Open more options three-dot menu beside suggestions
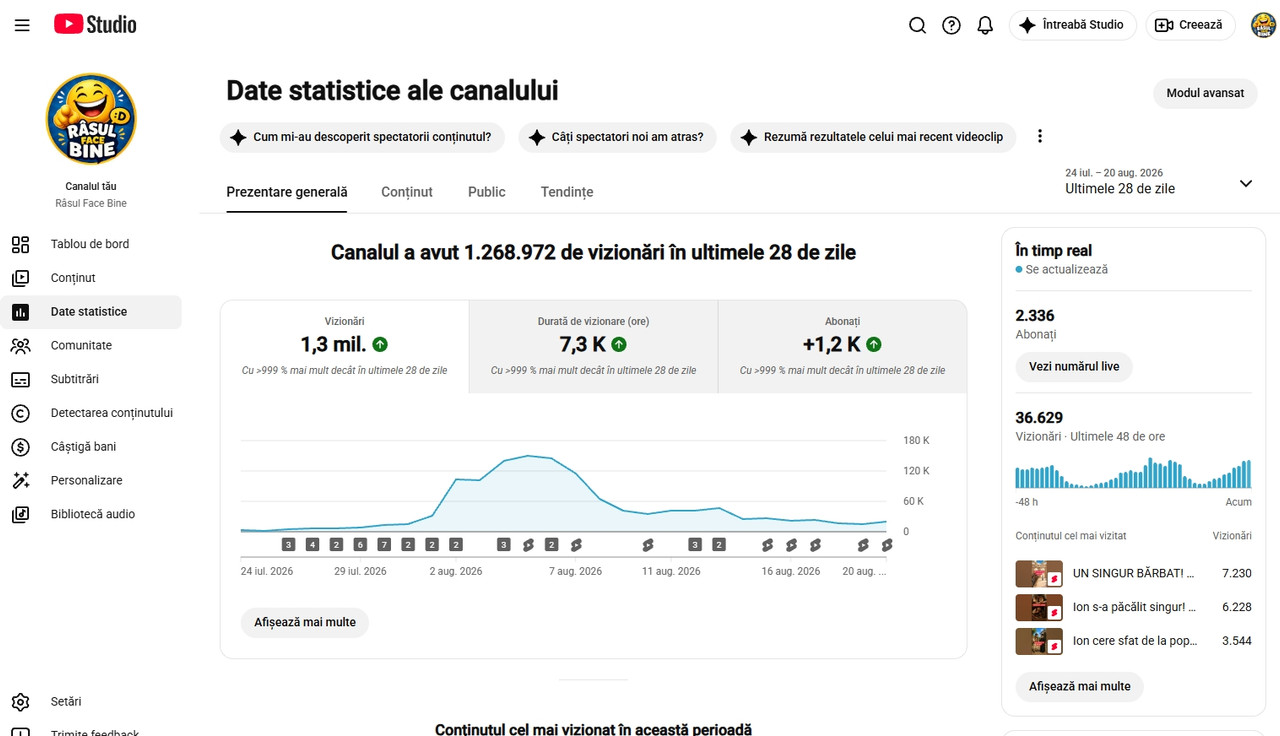This screenshot has width=1280, height=736. click(1040, 137)
